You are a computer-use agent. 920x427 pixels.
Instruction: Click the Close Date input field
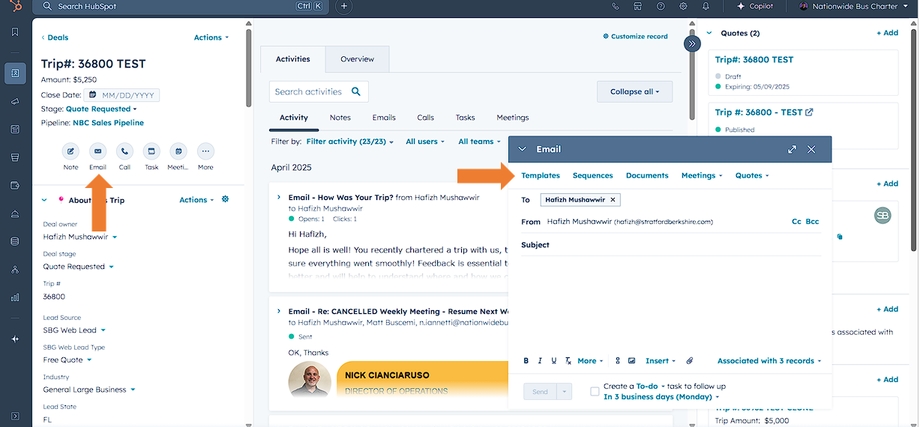click(121, 95)
